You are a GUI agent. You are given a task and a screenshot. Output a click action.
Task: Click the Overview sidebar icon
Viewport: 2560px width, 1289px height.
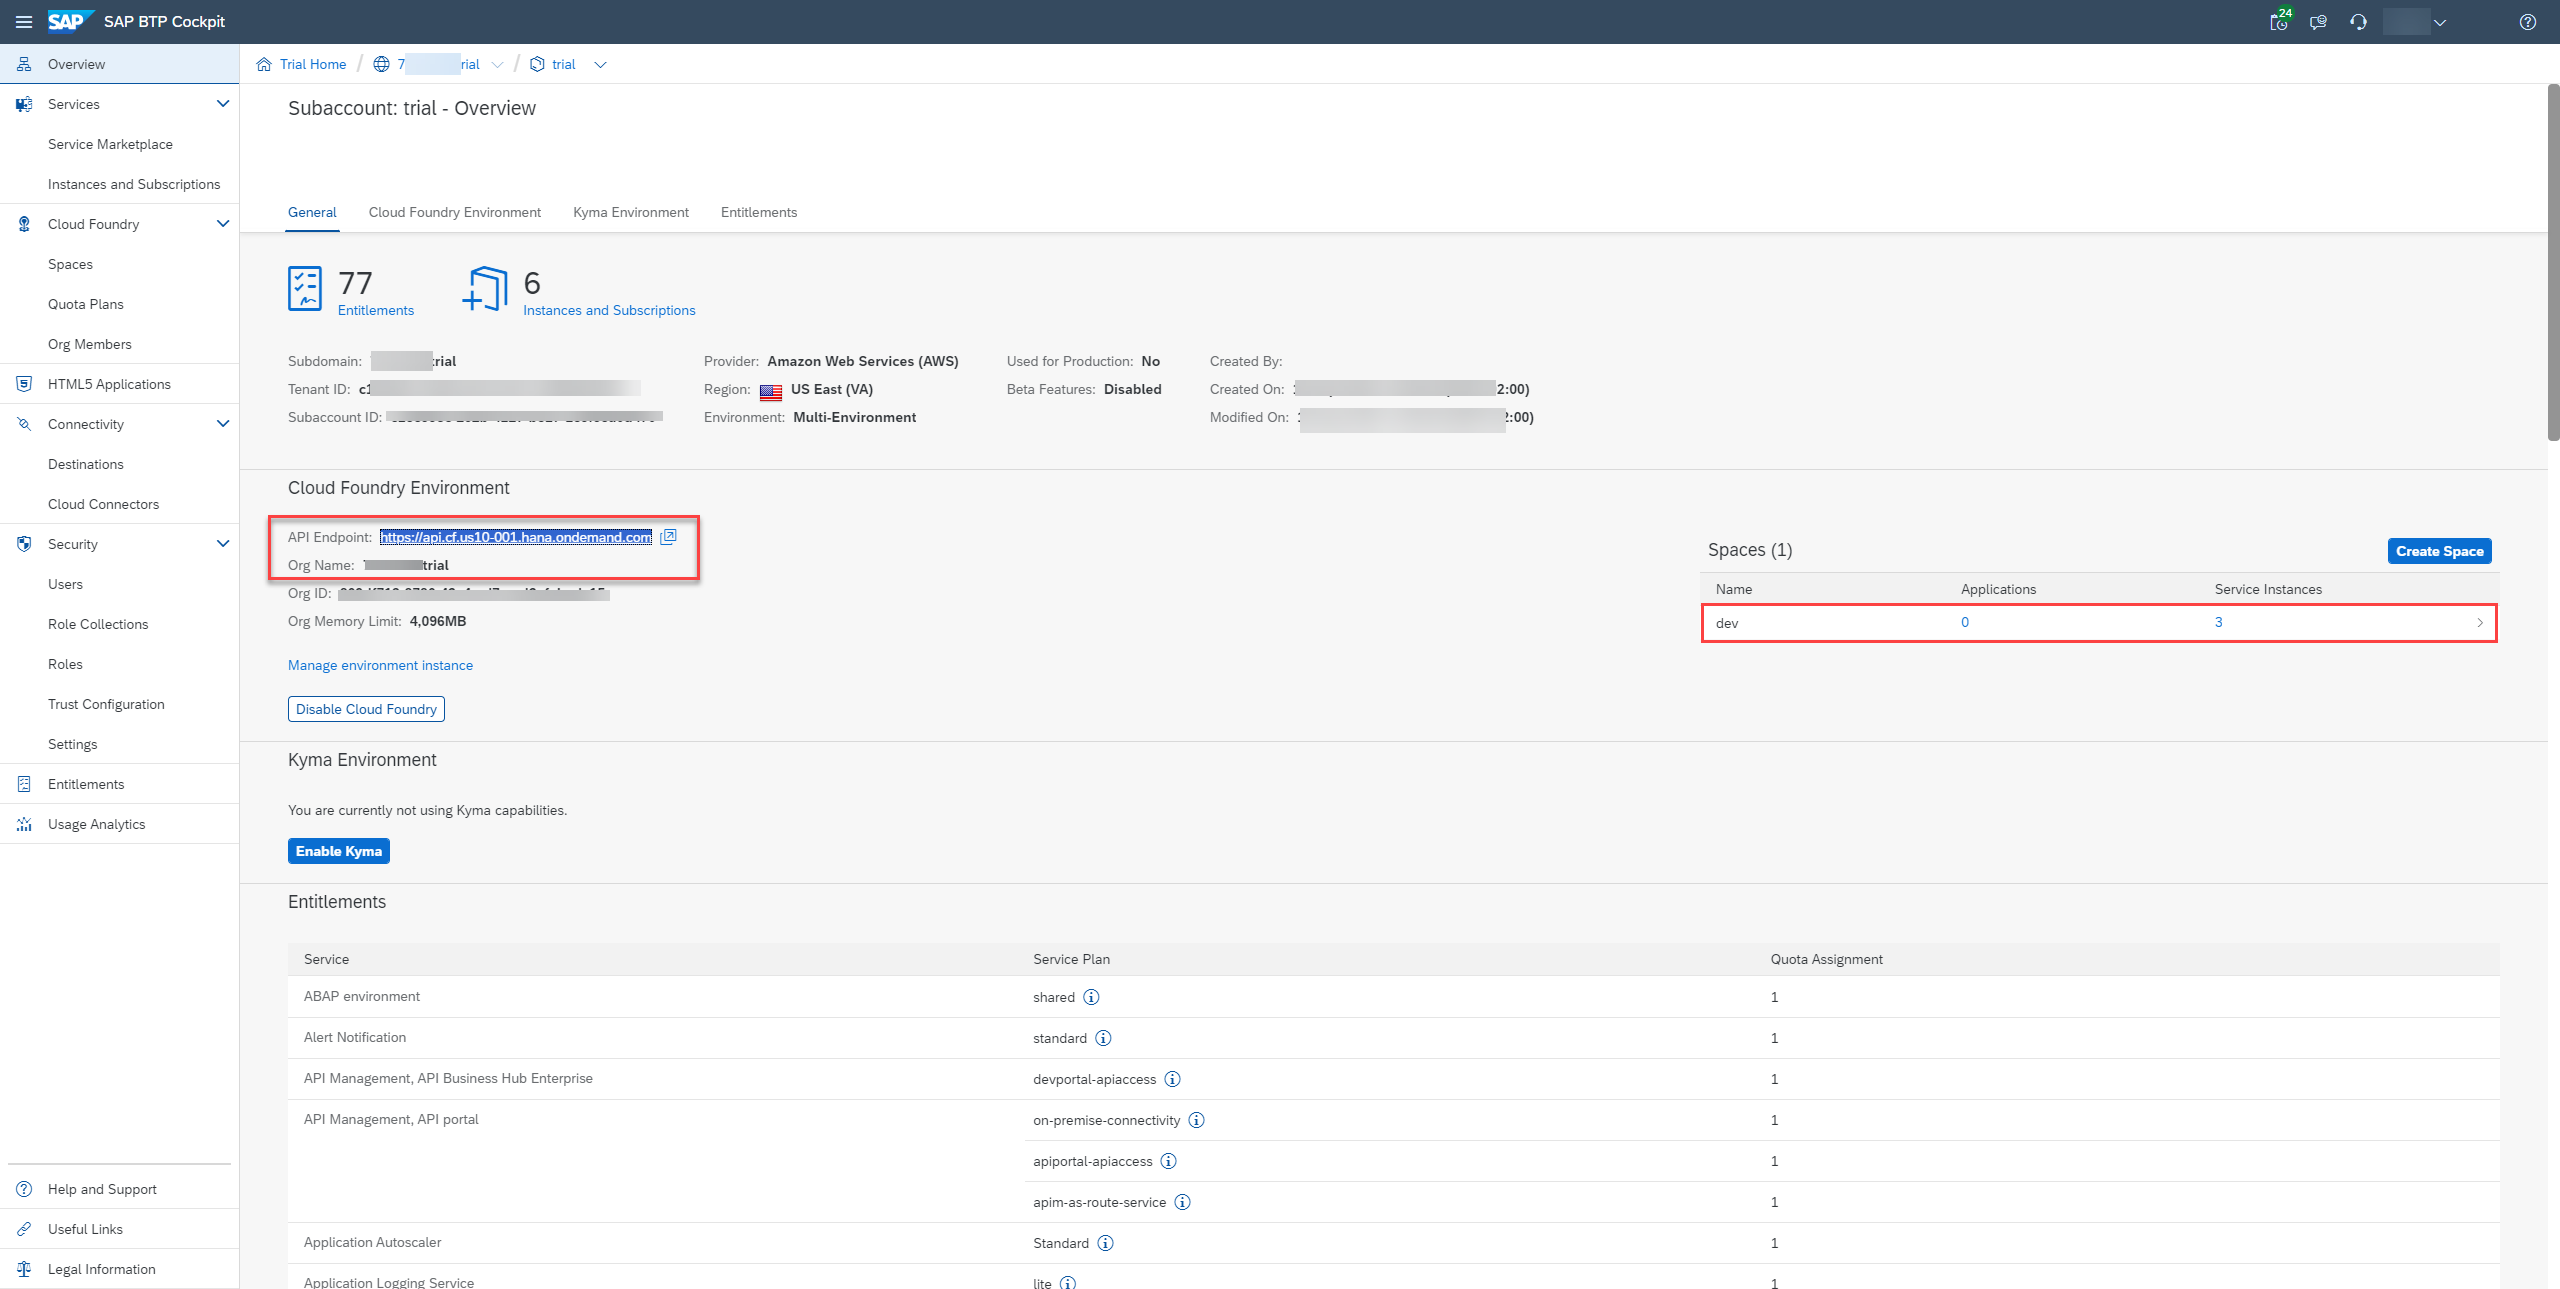(x=24, y=64)
